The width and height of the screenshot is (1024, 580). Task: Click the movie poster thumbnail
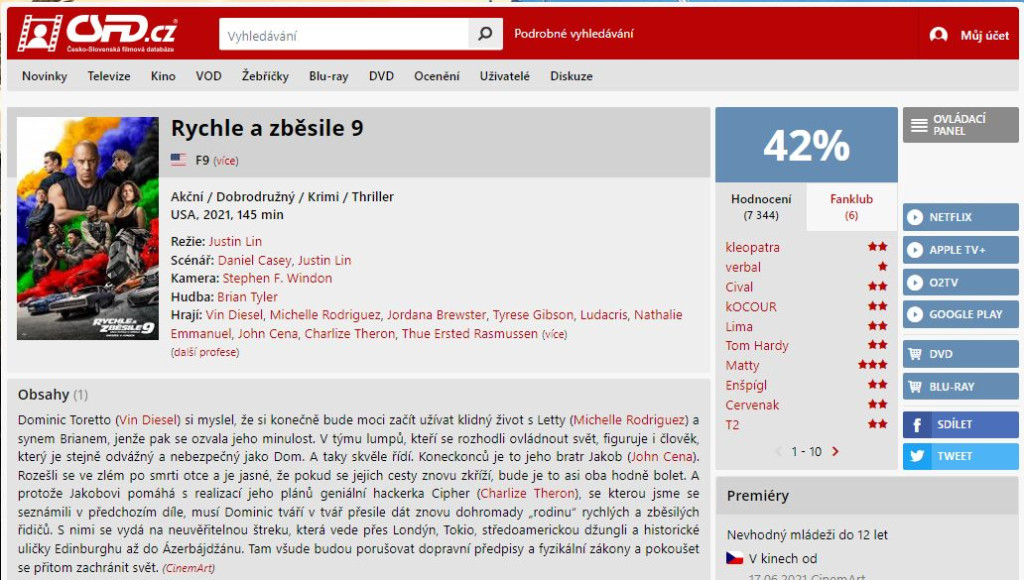click(x=88, y=228)
